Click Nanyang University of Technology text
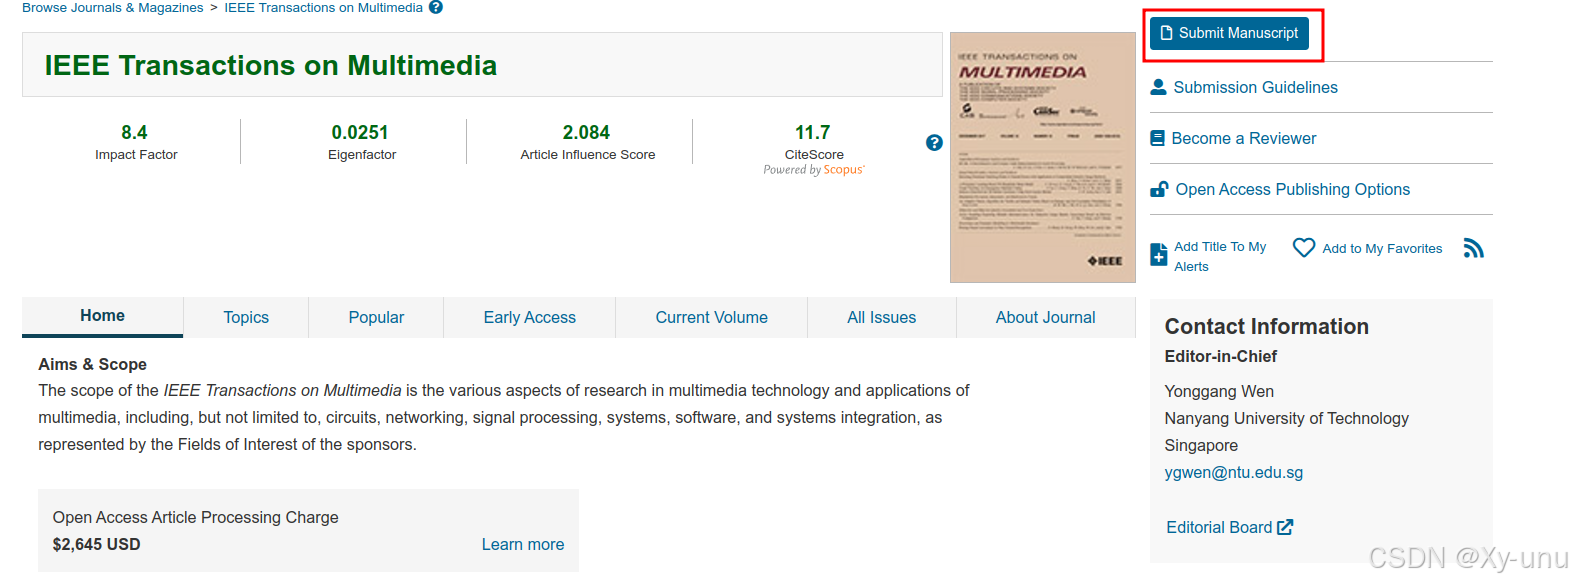The height and width of the screenshot is (585, 1573). [x=1286, y=418]
